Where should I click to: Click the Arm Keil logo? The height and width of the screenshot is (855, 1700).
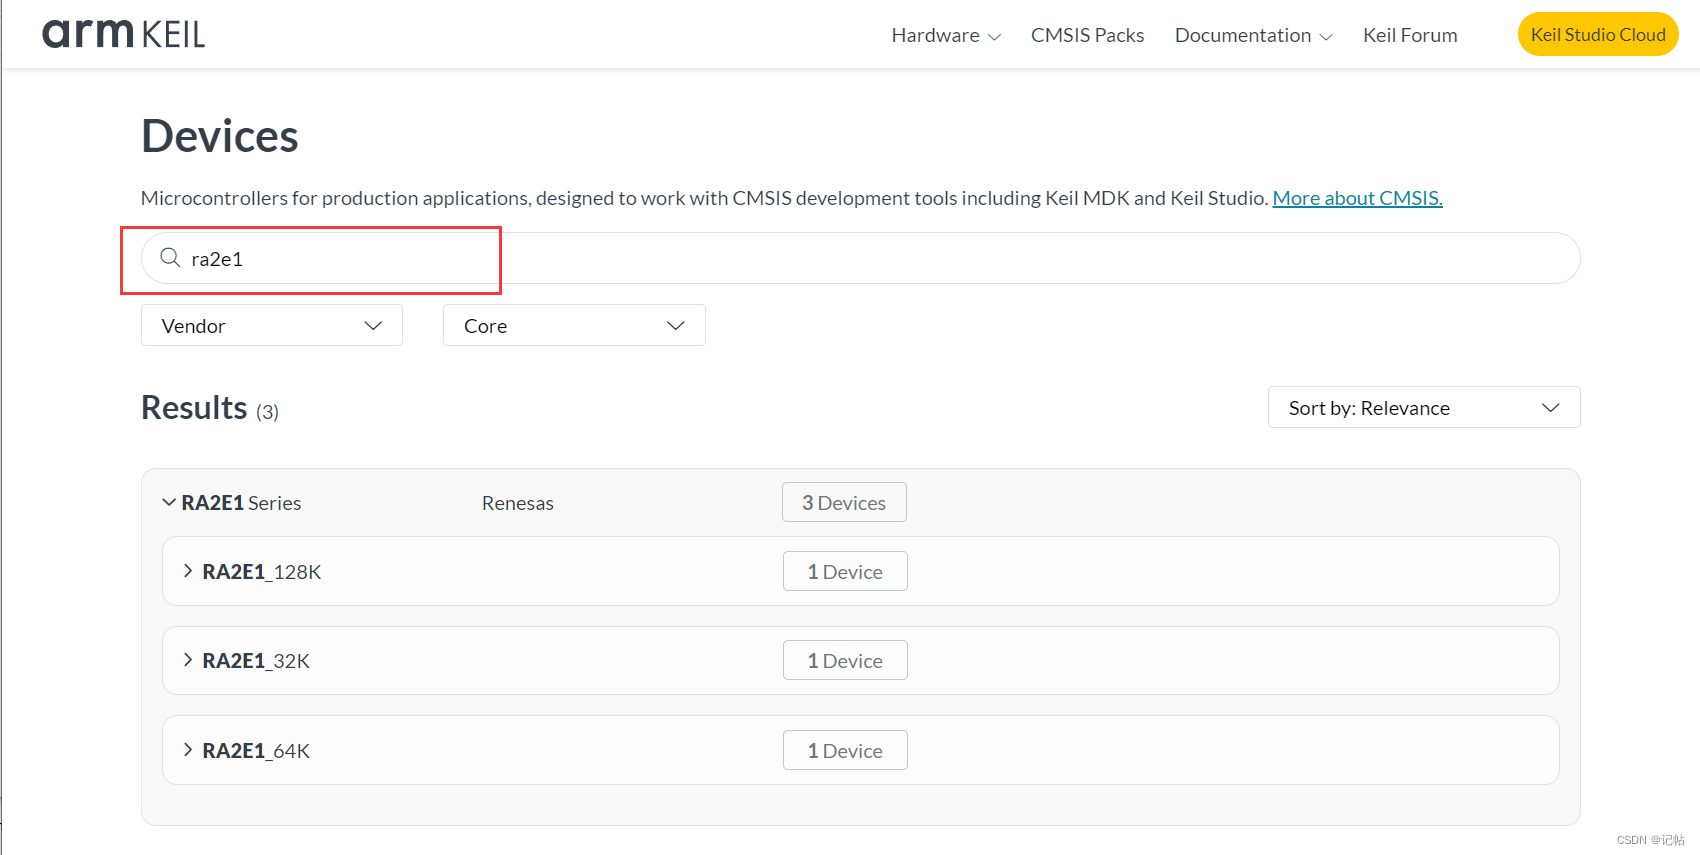point(123,34)
